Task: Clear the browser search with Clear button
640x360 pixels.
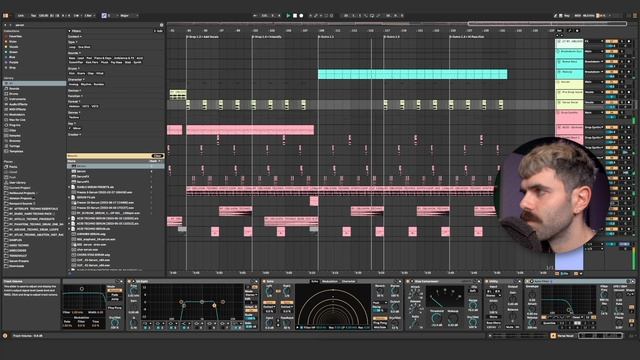Action: pyautogui.click(x=157, y=156)
